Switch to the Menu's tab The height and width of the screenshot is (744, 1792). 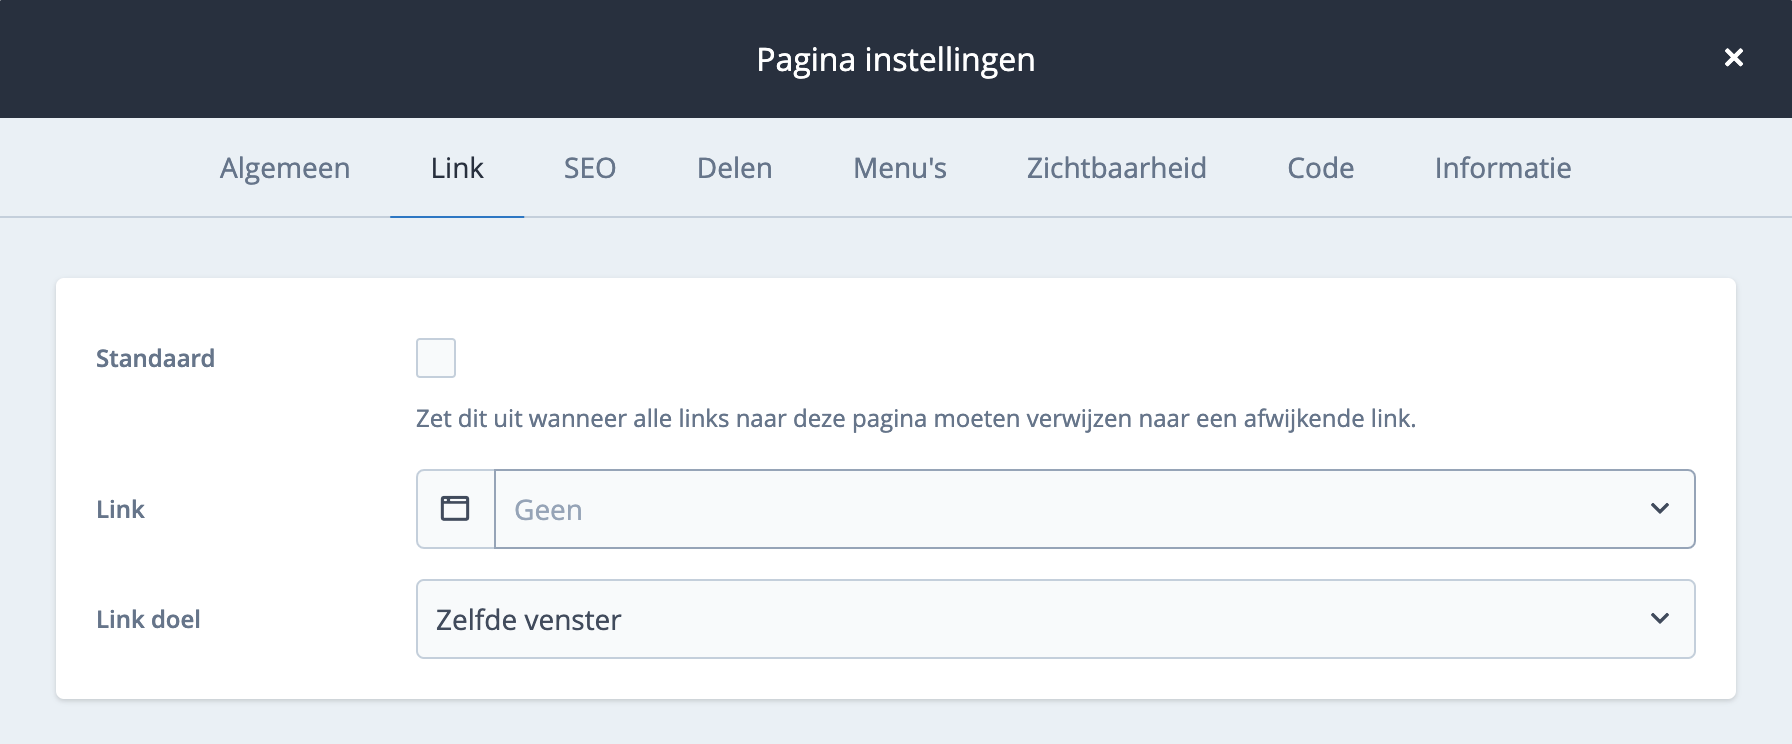[899, 168]
